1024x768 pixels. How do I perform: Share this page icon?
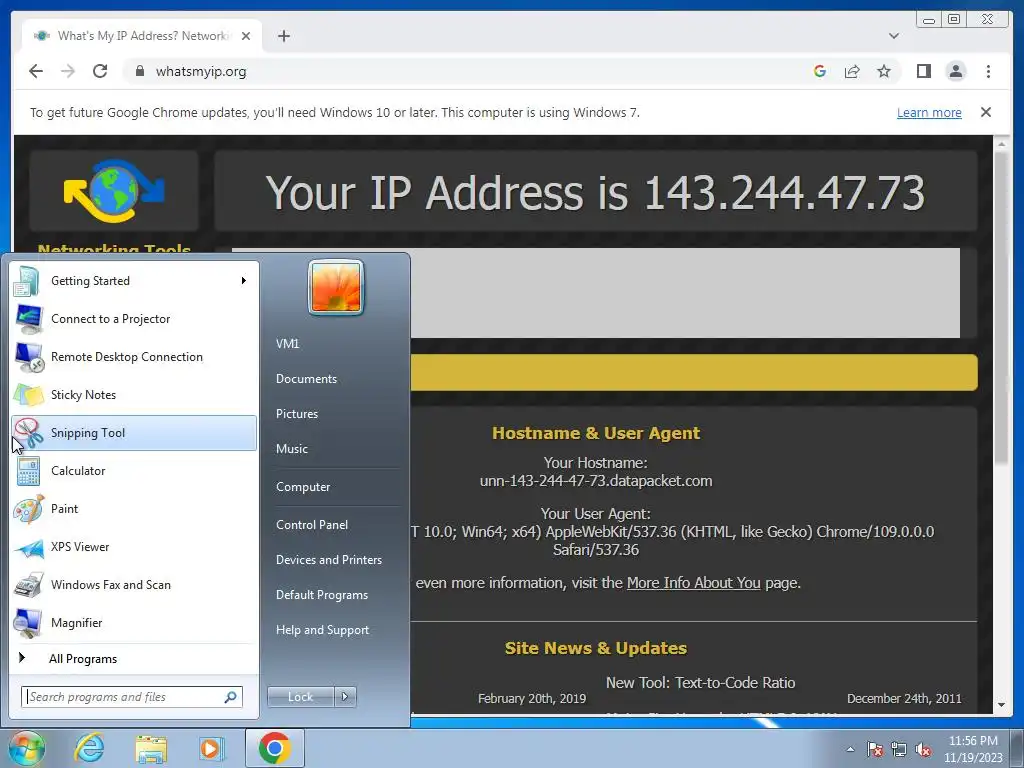[x=852, y=71]
